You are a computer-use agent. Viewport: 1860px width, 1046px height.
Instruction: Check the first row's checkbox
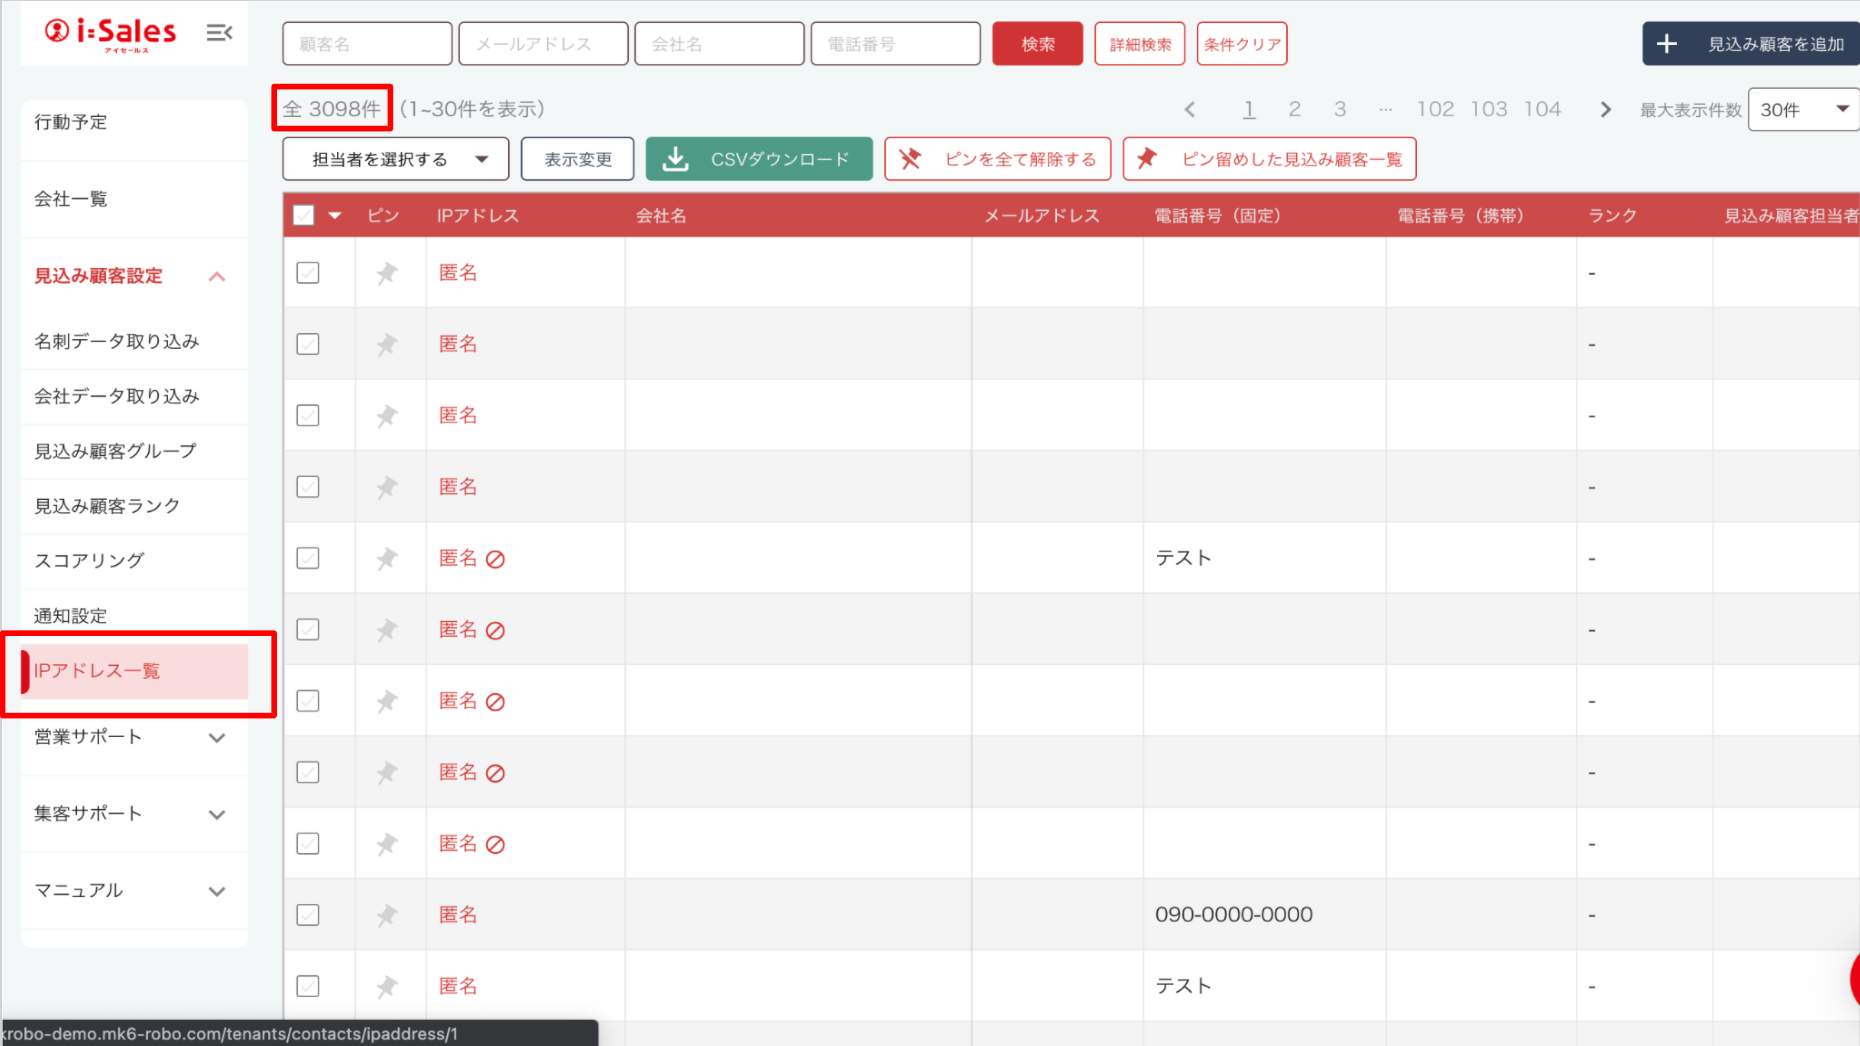[308, 273]
